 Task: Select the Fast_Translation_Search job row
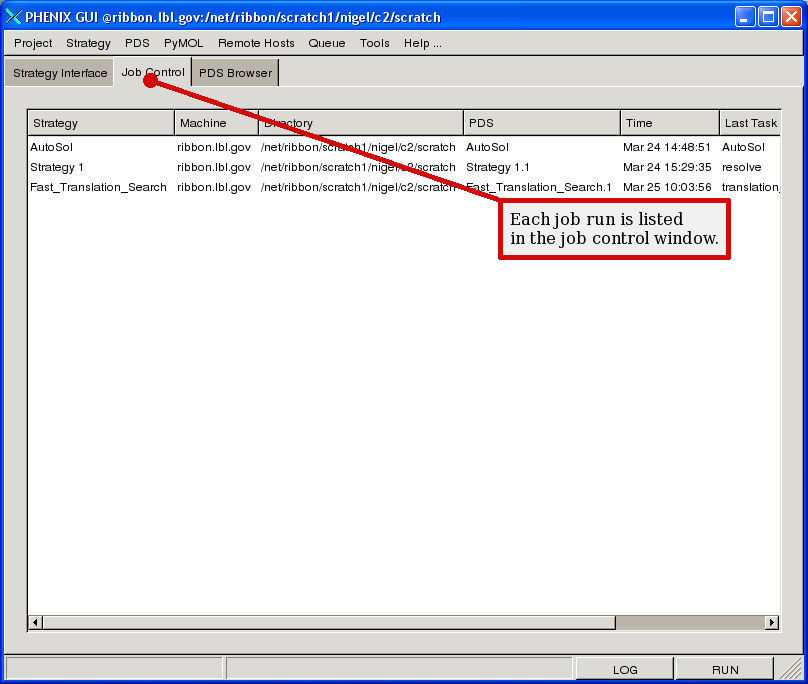pyautogui.click(x=98, y=187)
